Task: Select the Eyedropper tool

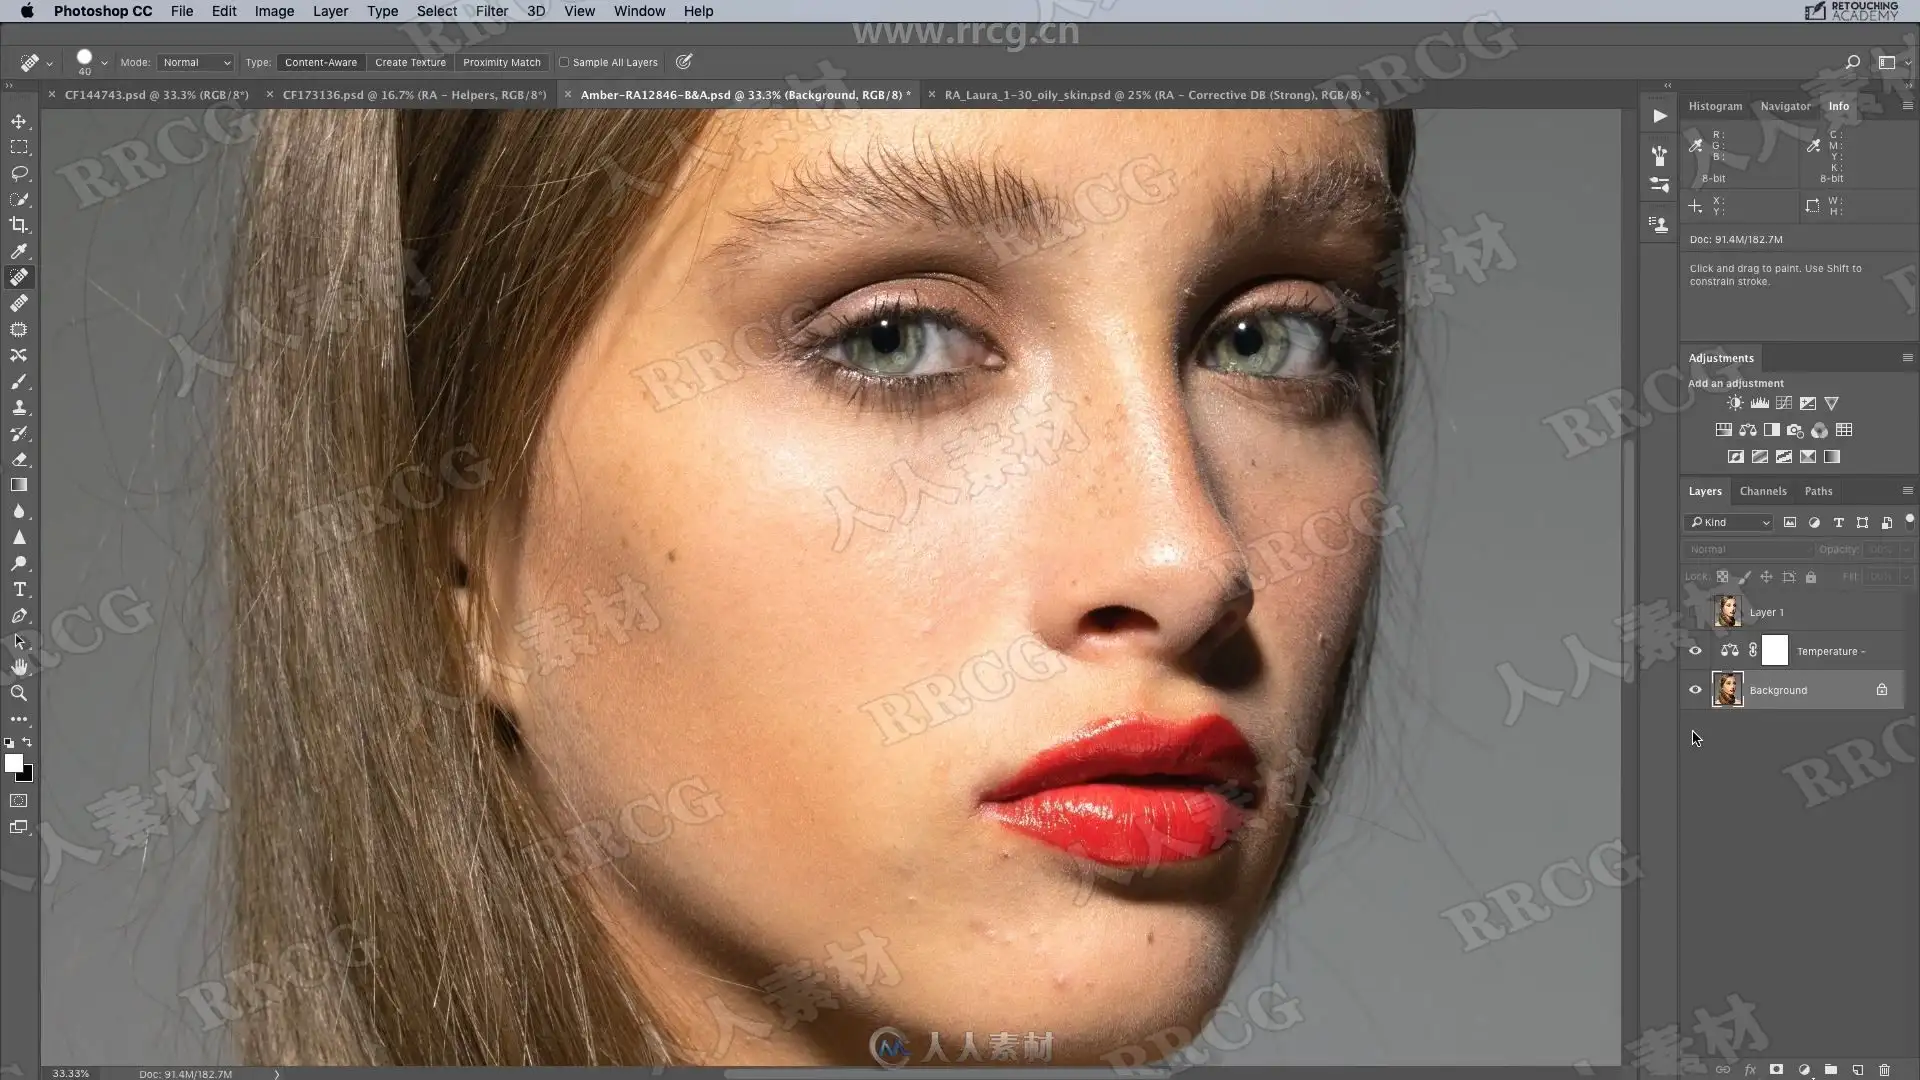Action: (19, 251)
